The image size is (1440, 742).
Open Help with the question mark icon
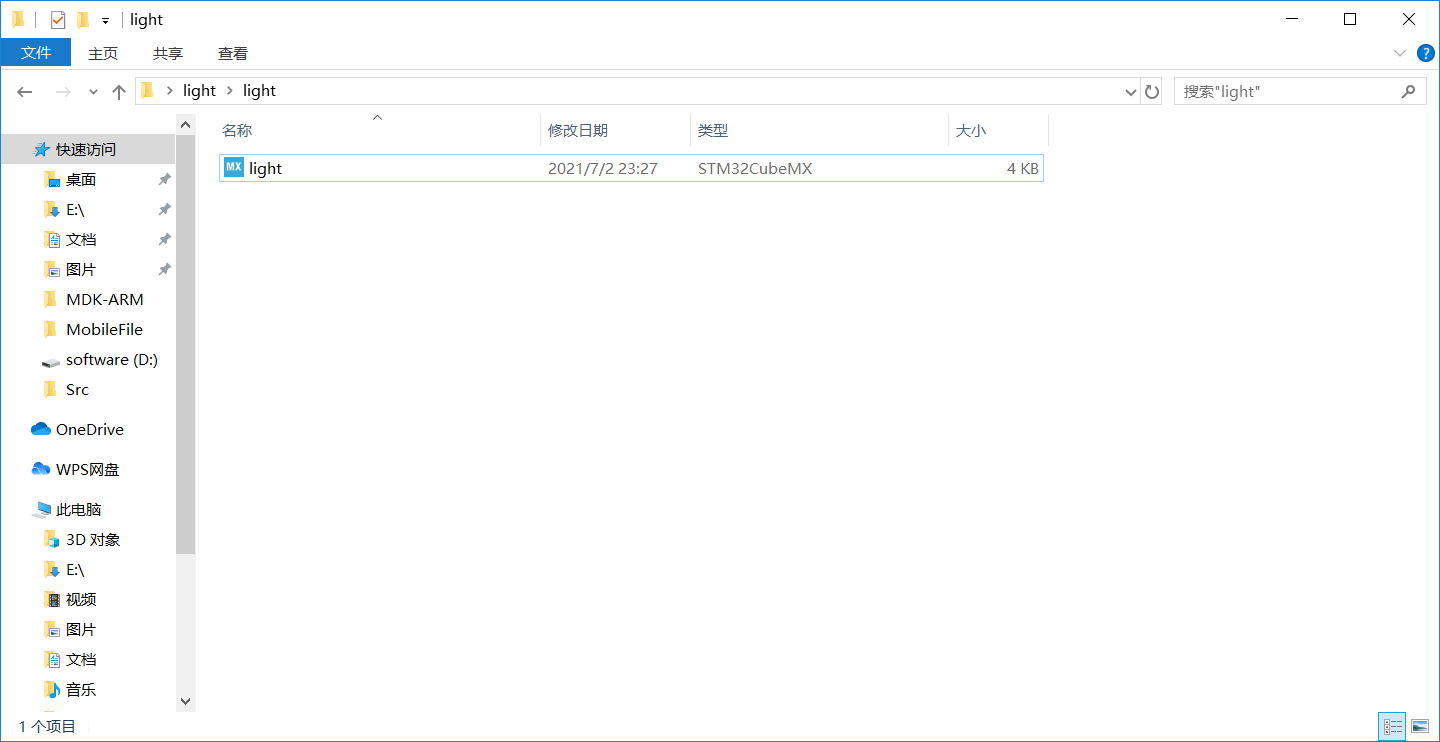[x=1425, y=53]
